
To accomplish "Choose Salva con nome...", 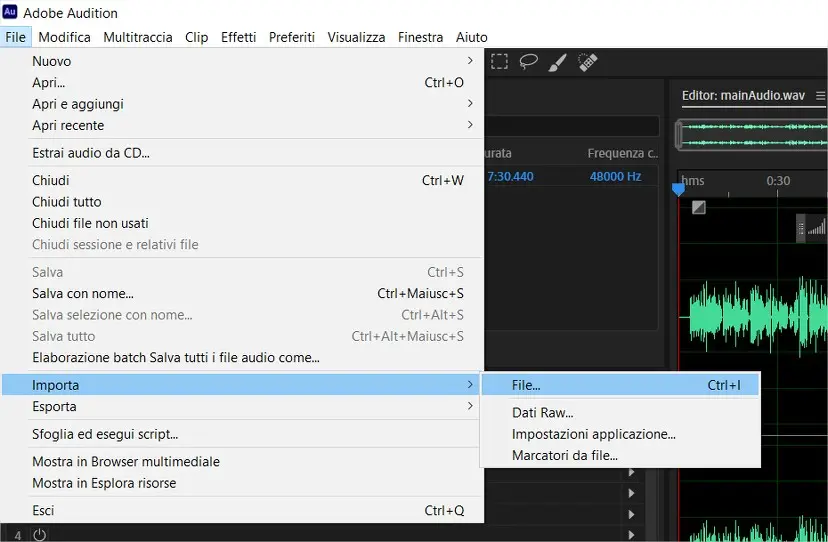I will point(242,293).
